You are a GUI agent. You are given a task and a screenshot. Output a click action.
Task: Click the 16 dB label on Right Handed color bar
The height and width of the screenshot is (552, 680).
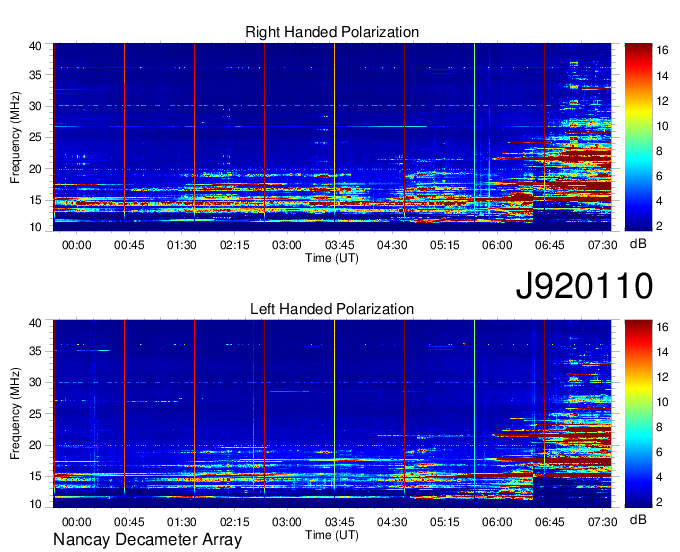click(x=662, y=50)
